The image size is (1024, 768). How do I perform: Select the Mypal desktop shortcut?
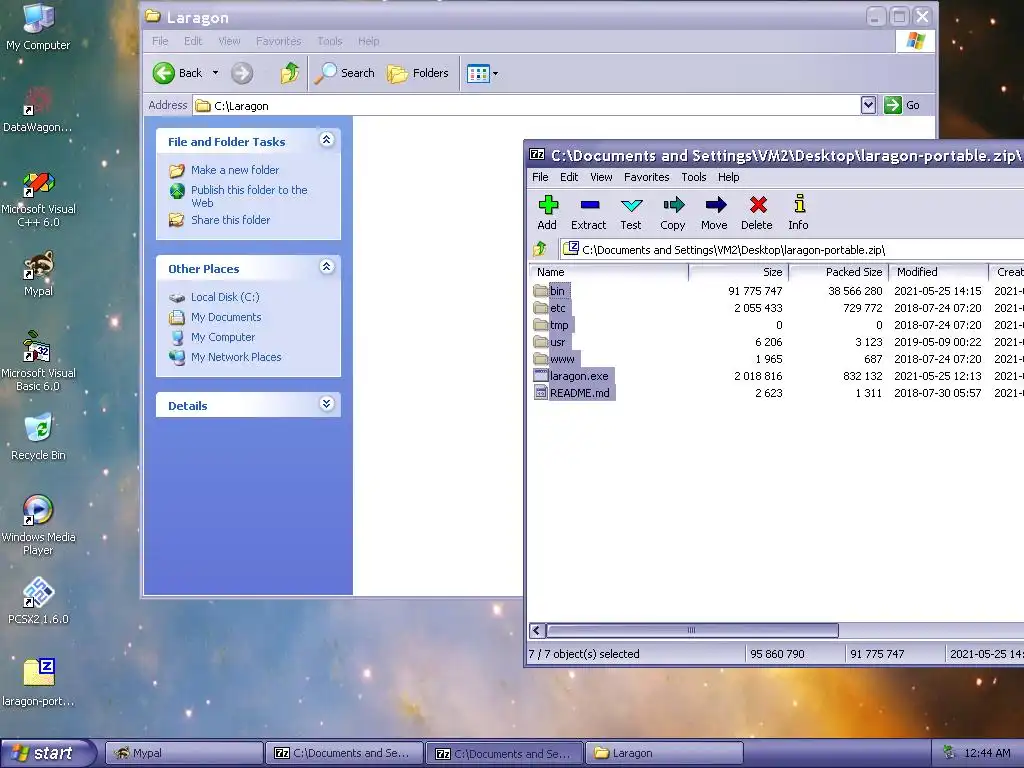(x=38, y=274)
